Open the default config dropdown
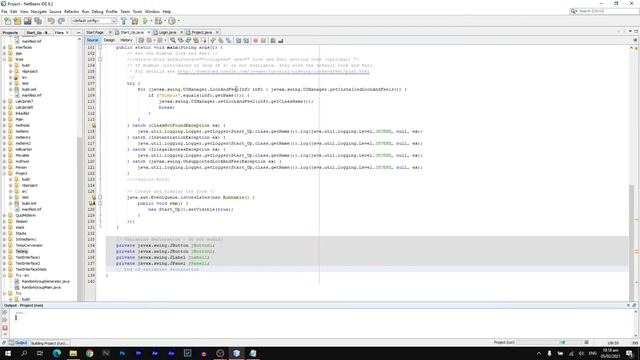The height and width of the screenshot is (360, 640). [x=94, y=21]
